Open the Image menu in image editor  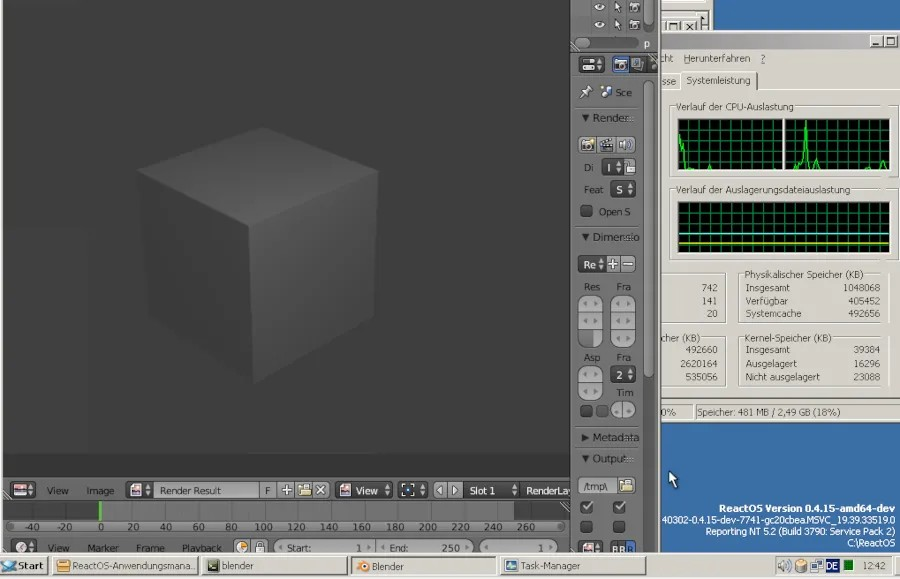pos(100,490)
